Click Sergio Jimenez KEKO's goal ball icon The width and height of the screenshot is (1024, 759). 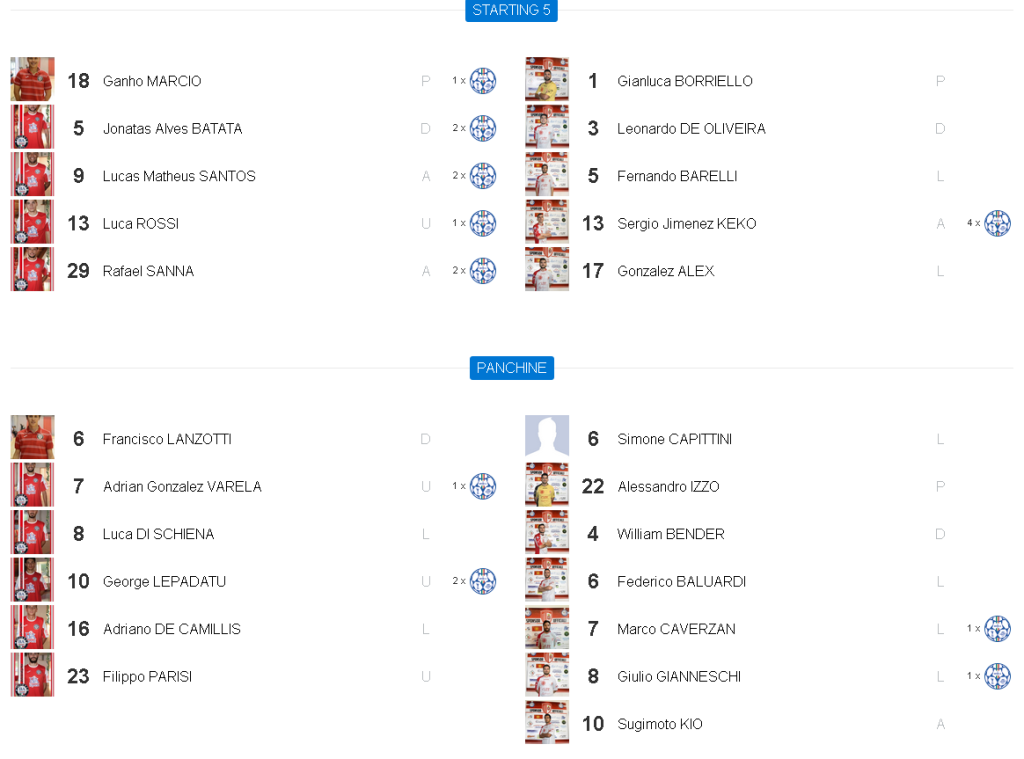[997, 223]
